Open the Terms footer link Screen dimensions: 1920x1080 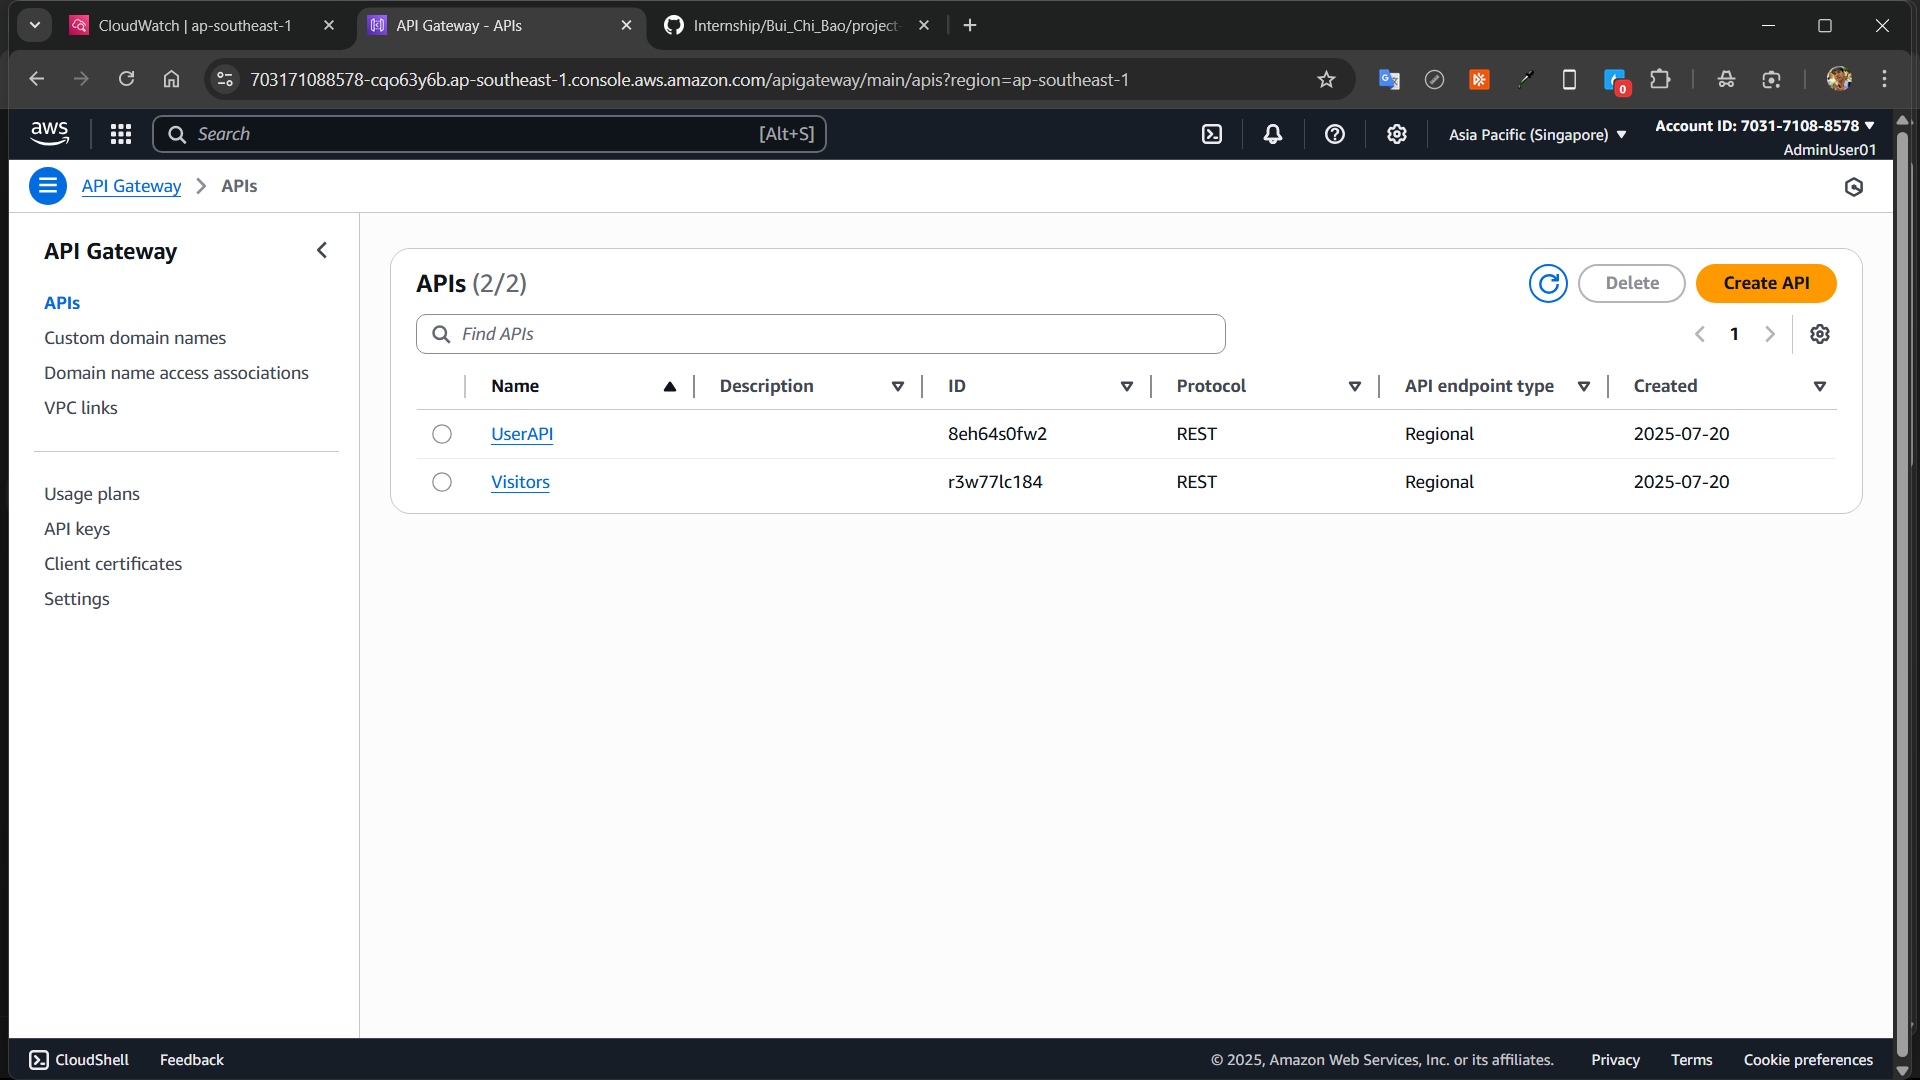[x=1691, y=1060]
